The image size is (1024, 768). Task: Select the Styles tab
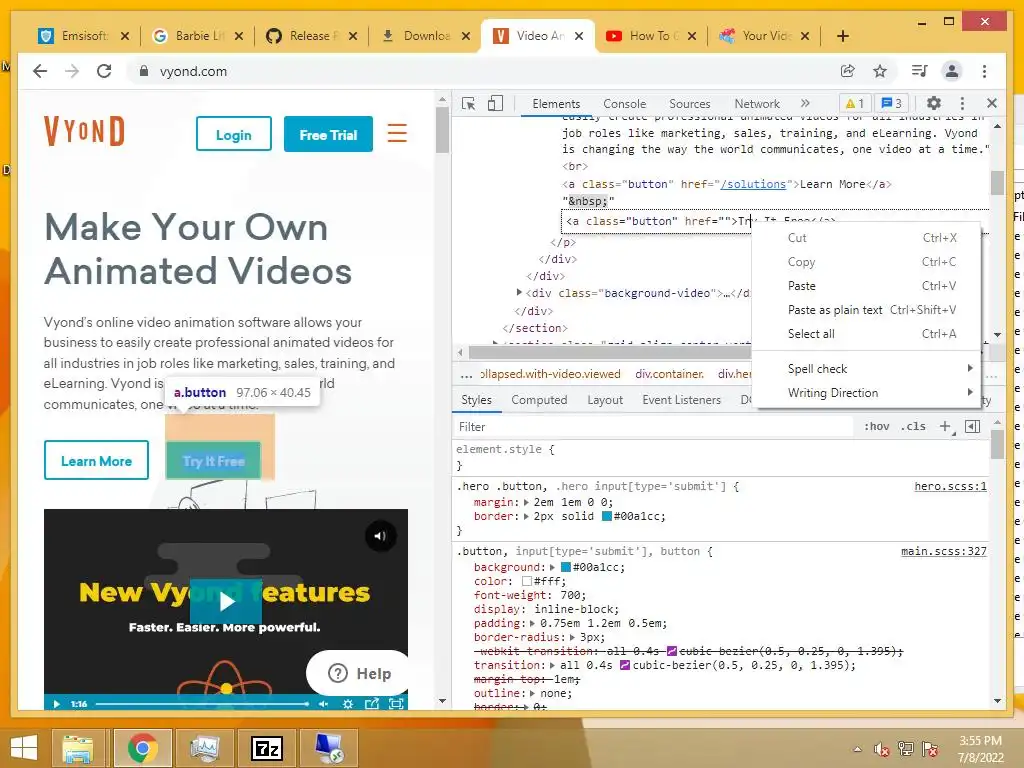coord(476,400)
